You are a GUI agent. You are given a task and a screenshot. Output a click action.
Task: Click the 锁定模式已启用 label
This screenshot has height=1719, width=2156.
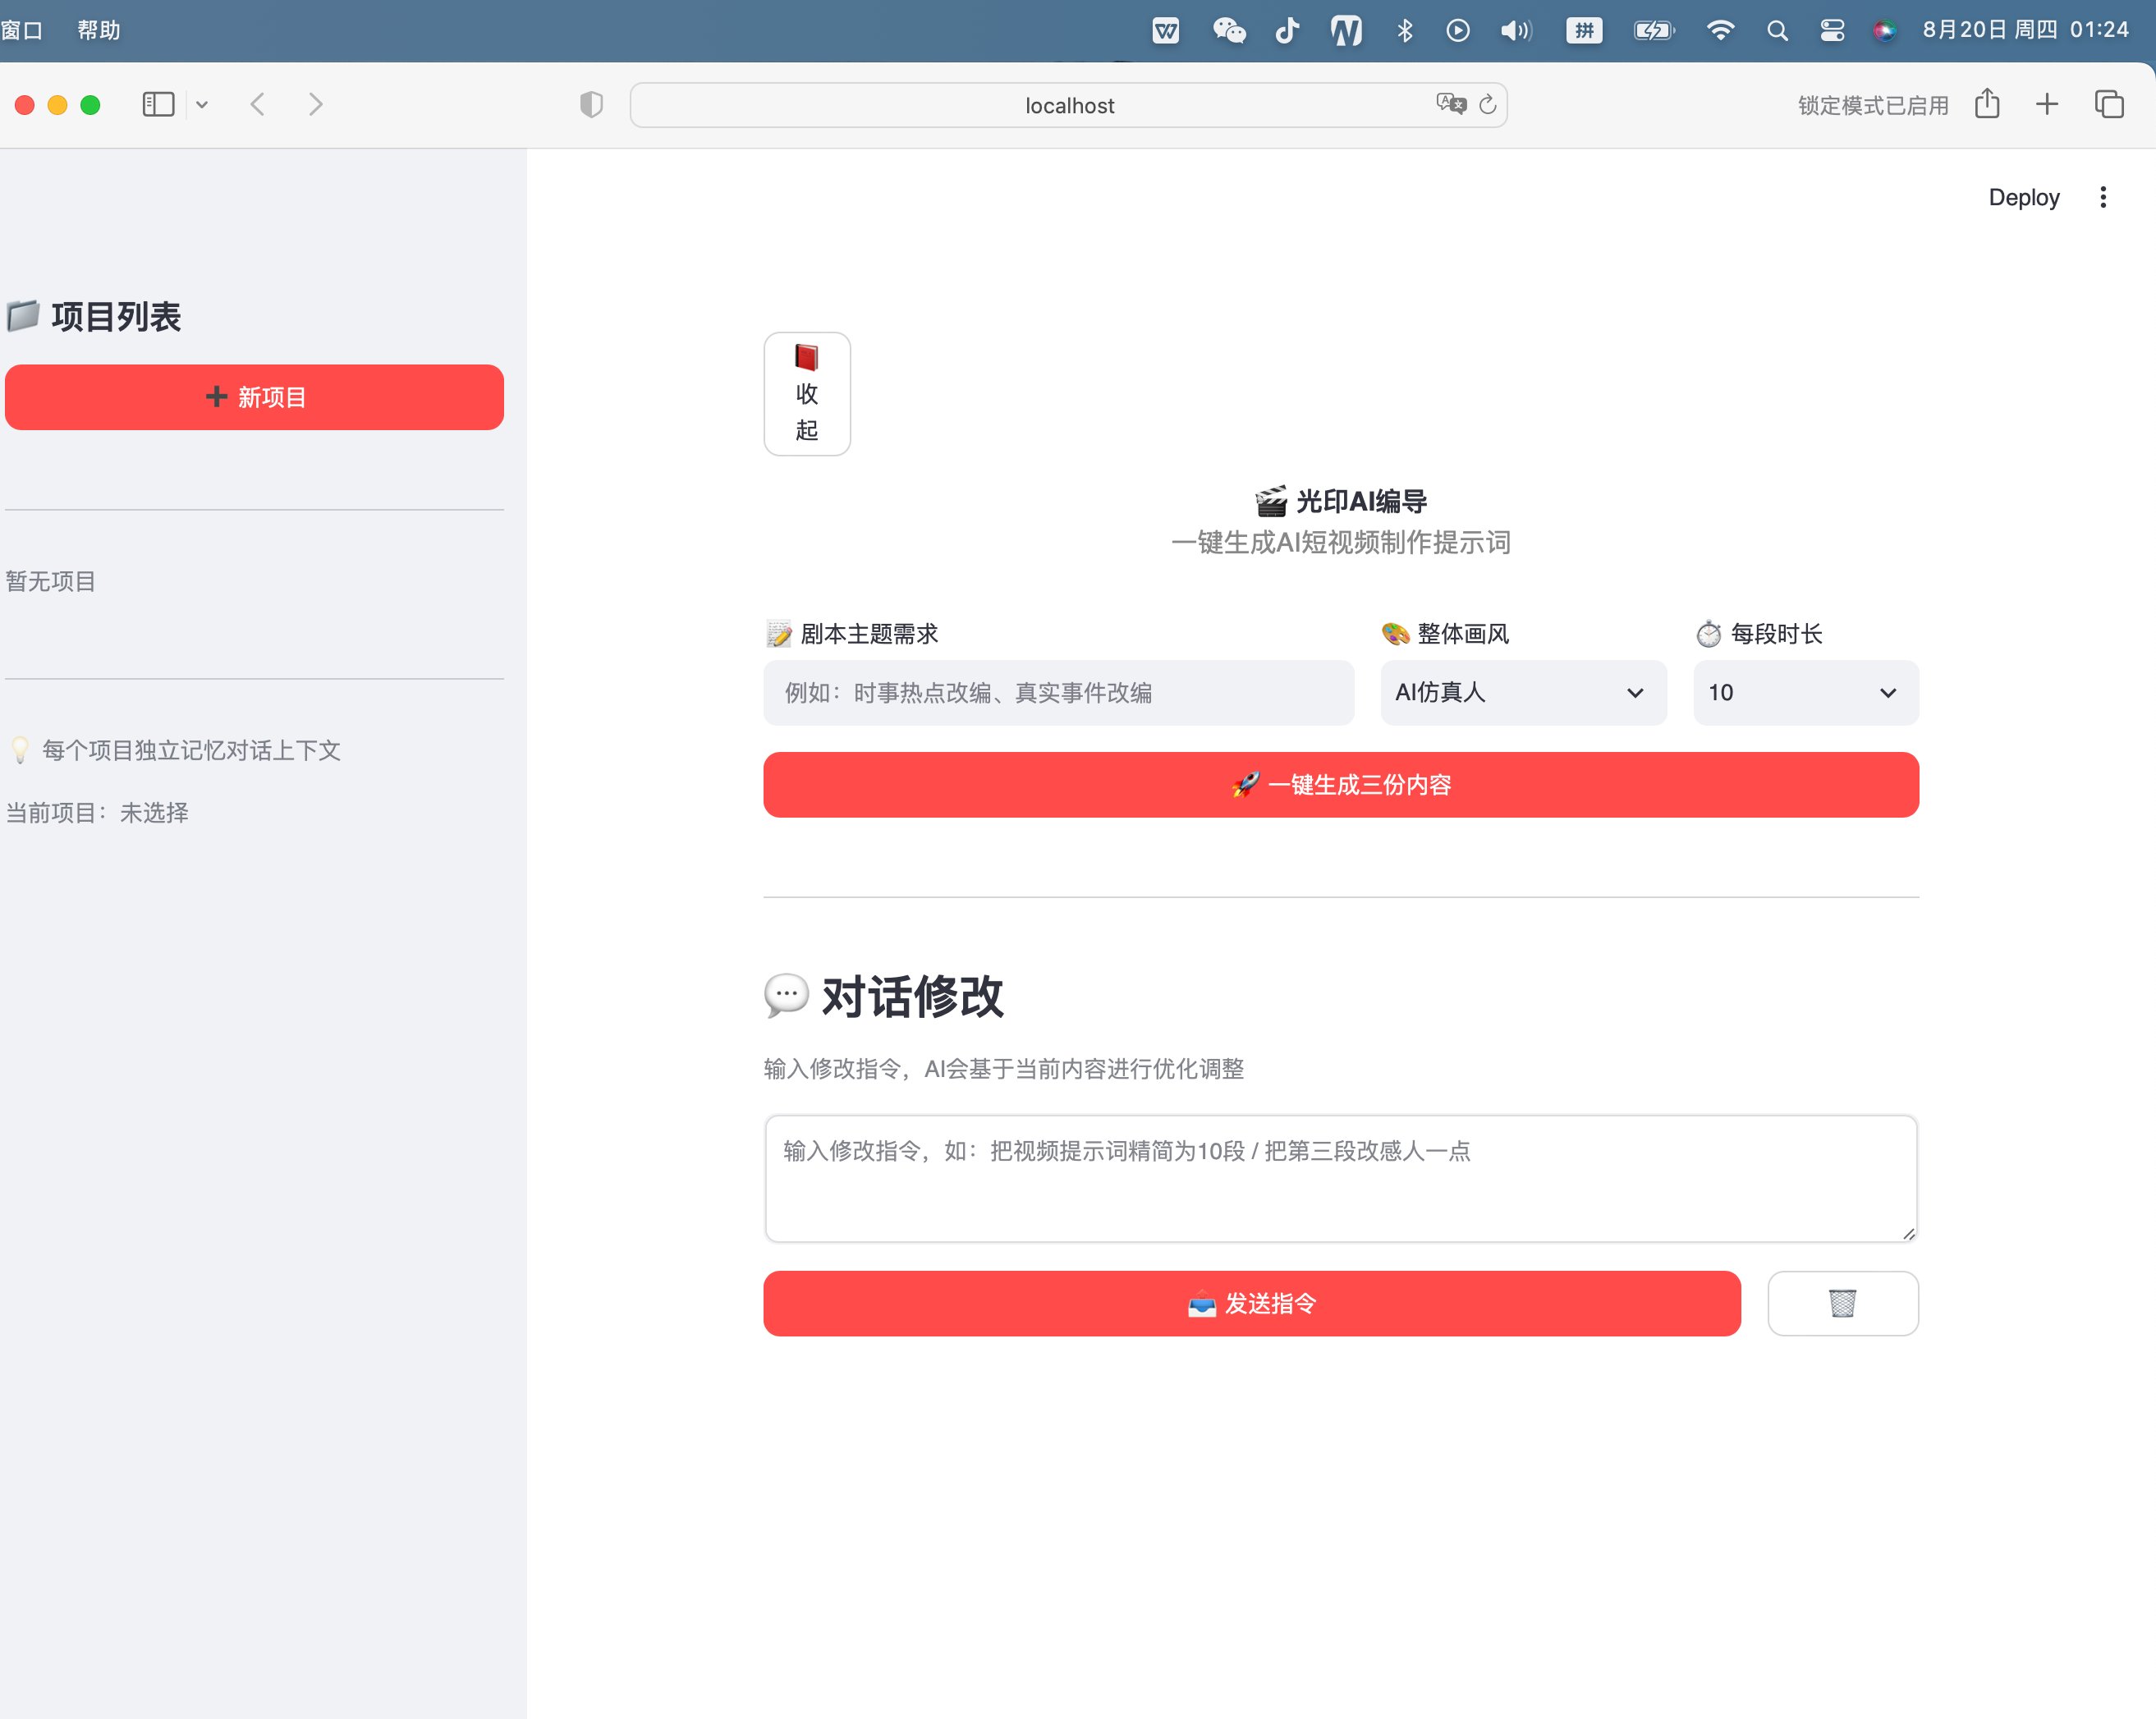point(1873,105)
